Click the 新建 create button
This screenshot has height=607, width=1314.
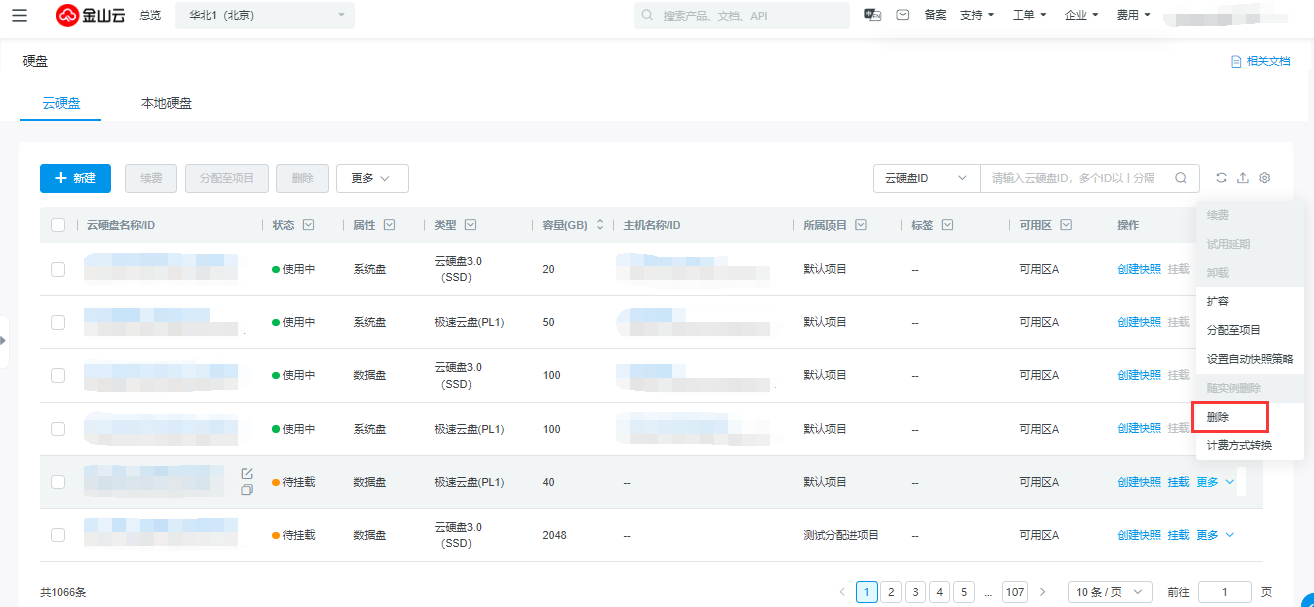(75, 178)
